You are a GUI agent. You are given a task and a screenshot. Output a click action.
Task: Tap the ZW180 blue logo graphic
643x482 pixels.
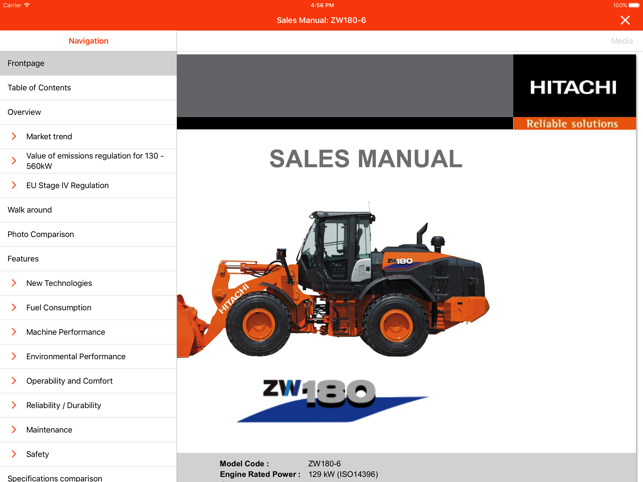333,400
